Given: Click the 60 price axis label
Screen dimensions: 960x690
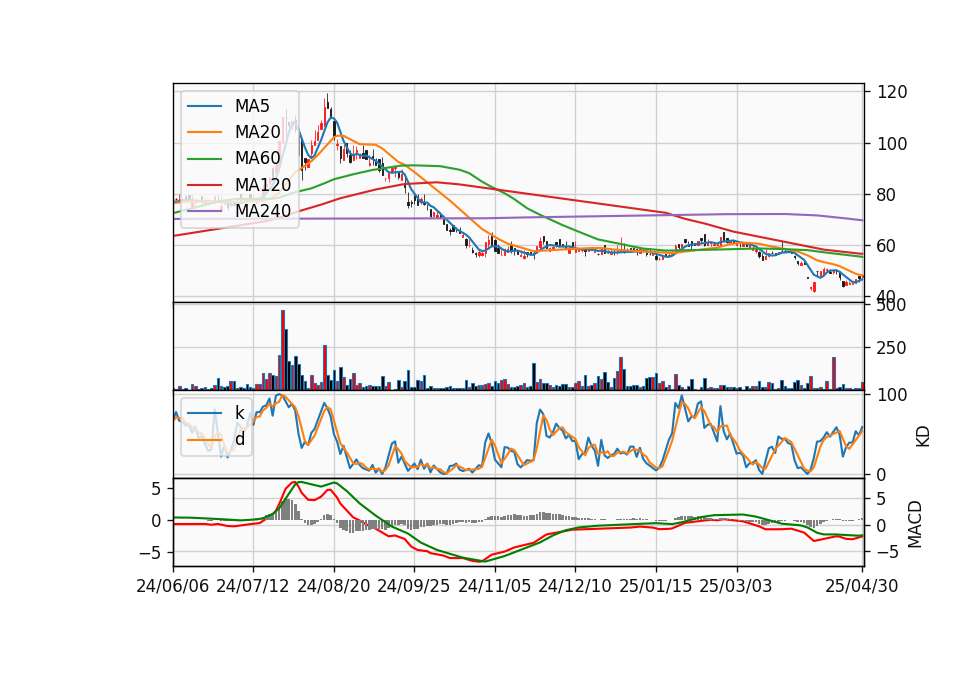Looking at the screenshot, I should point(887,246).
